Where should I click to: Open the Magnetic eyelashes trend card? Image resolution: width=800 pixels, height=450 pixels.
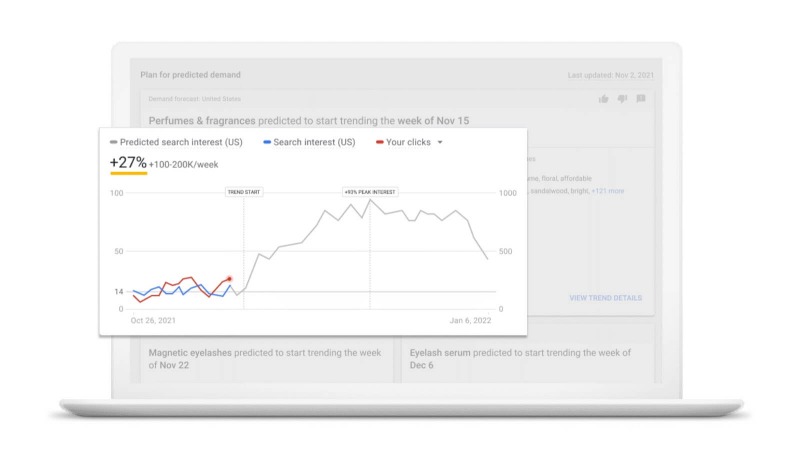point(266,359)
